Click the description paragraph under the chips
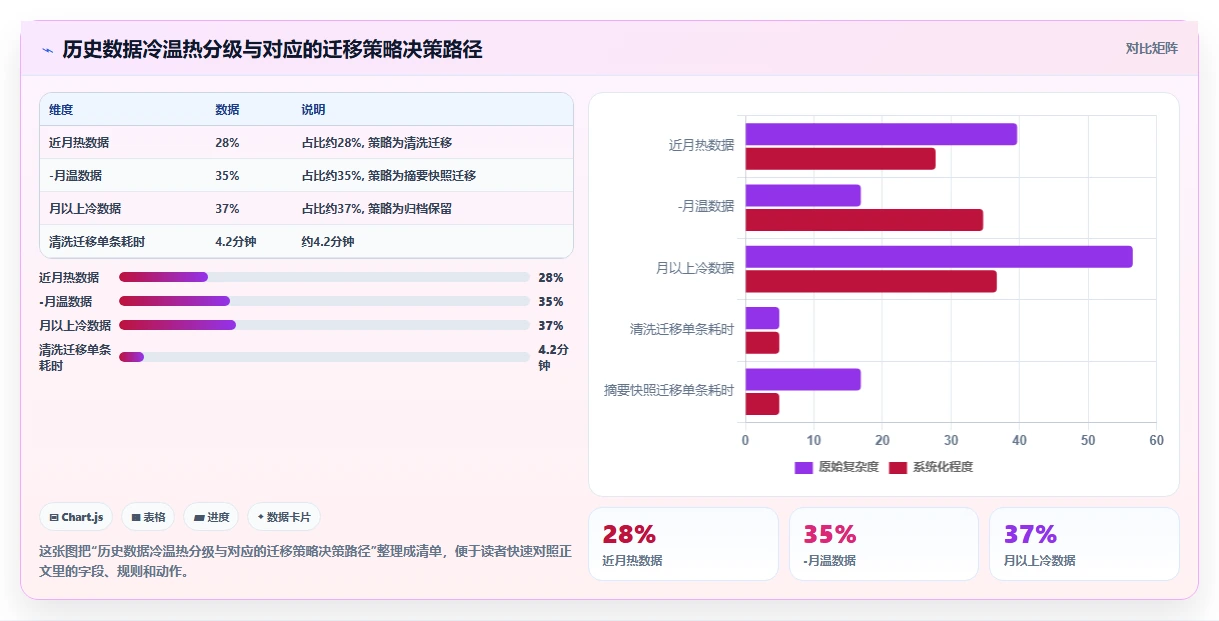Image resolution: width=1219 pixels, height=621 pixels. (x=305, y=561)
